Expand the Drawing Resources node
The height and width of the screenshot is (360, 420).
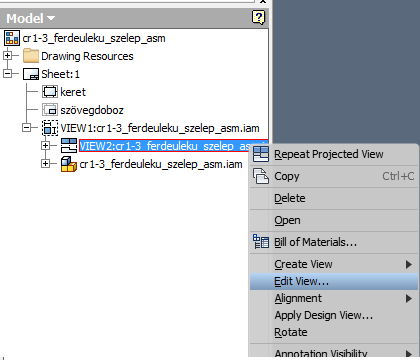pos(7,55)
